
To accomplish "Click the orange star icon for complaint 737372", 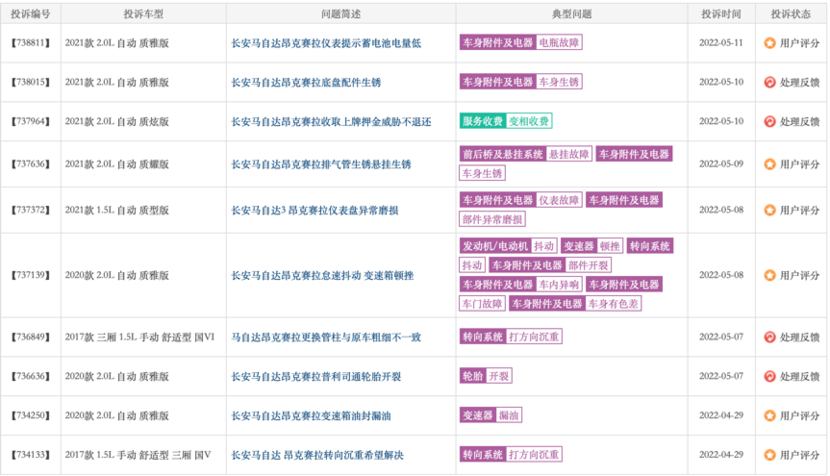I will (770, 210).
